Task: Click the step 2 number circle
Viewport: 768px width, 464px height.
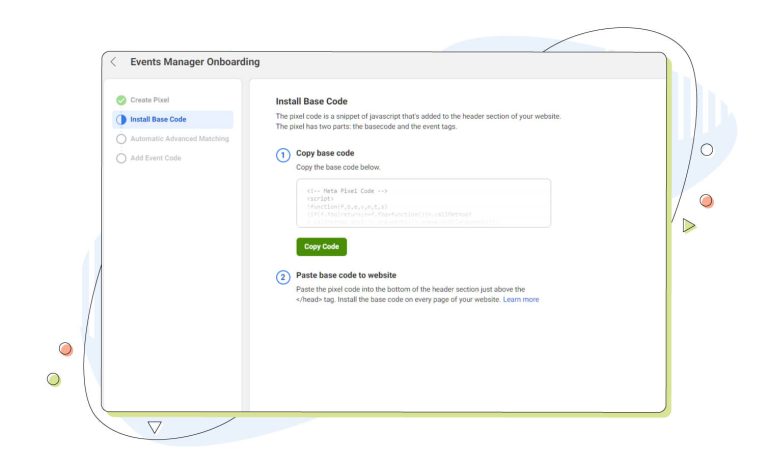Action: click(x=283, y=277)
